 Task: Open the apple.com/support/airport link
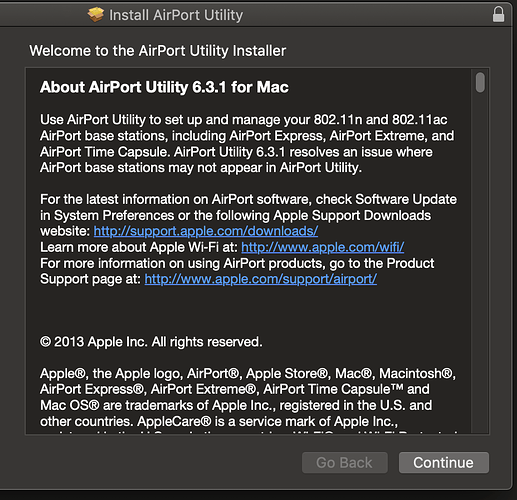261,279
